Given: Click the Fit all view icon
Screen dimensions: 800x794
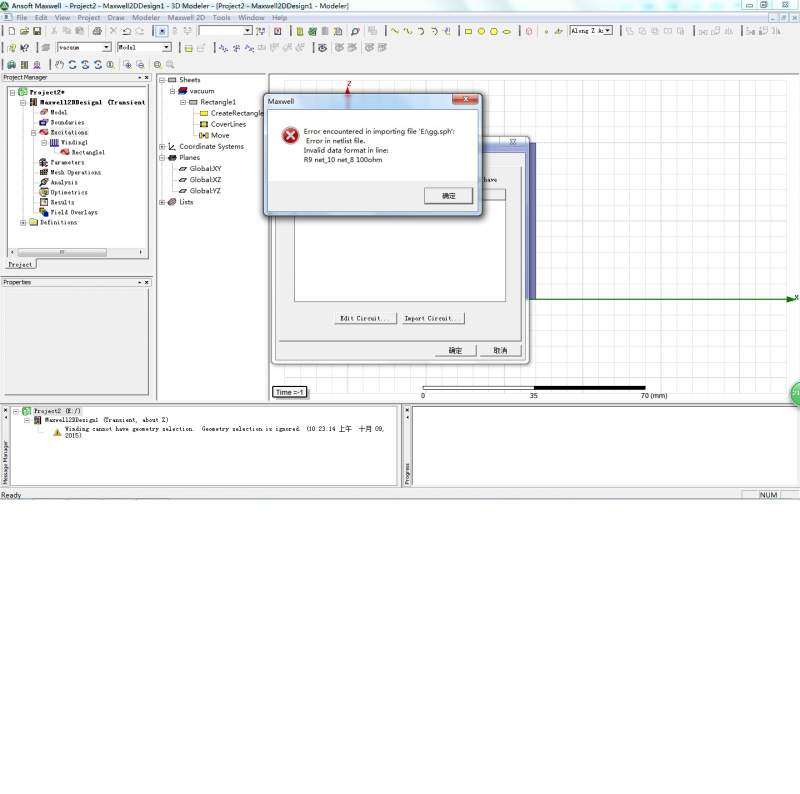Looking at the screenshot, I should 158,65.
